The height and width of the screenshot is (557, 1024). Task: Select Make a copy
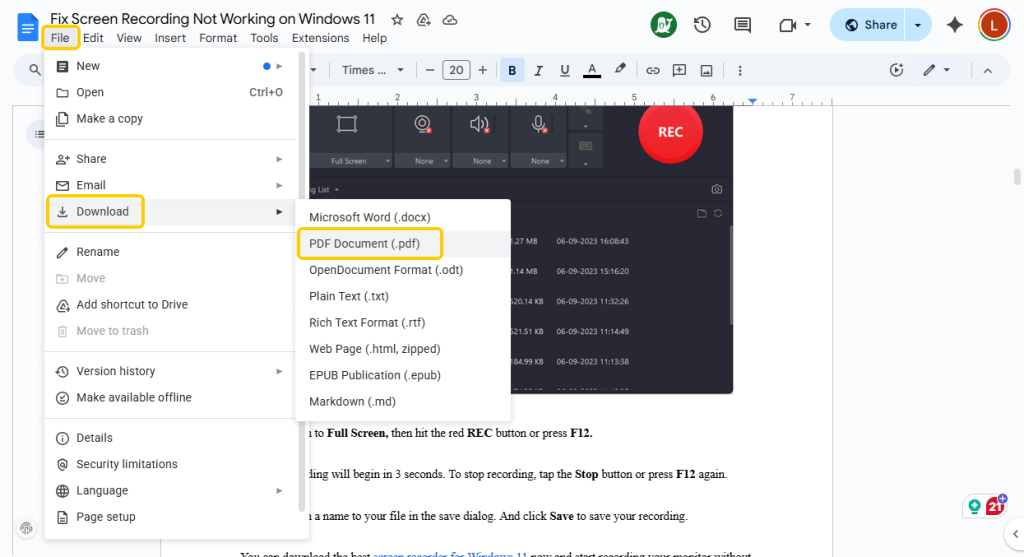click(x=170, y=118)
